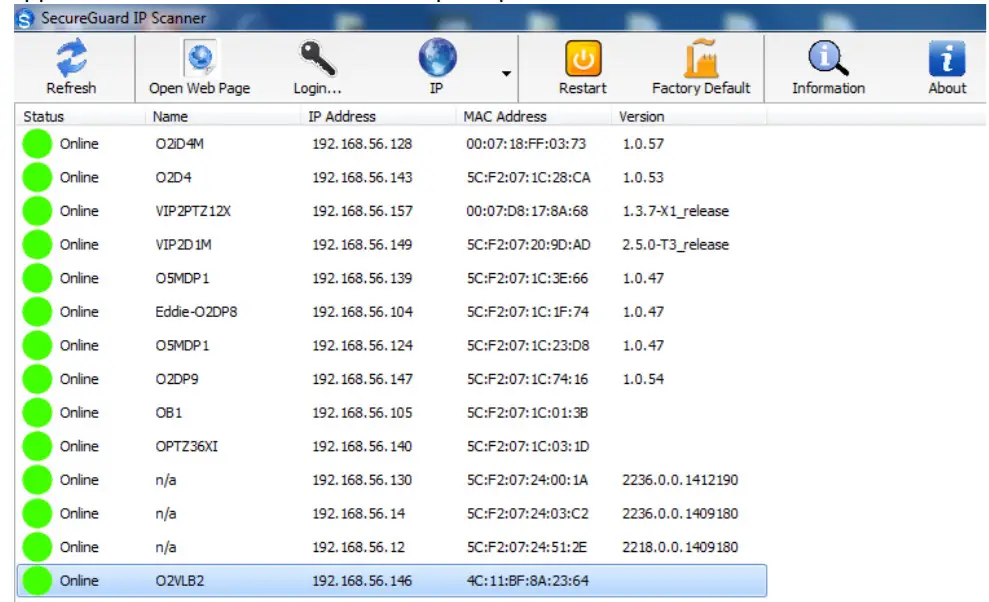Click IP address 192.168.56.12
Image resolution: width=989 pixels, height=602 pixels.
(x=358, y=547)
